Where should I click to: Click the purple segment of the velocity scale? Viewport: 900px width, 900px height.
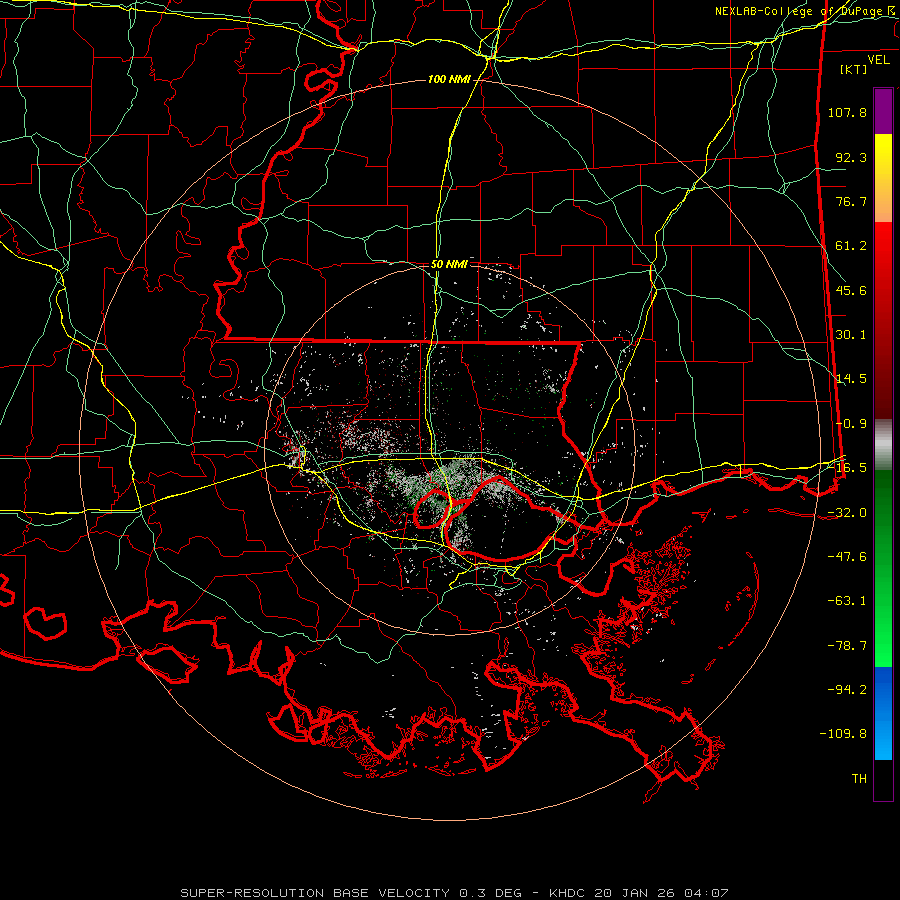[x=883, y=111]
